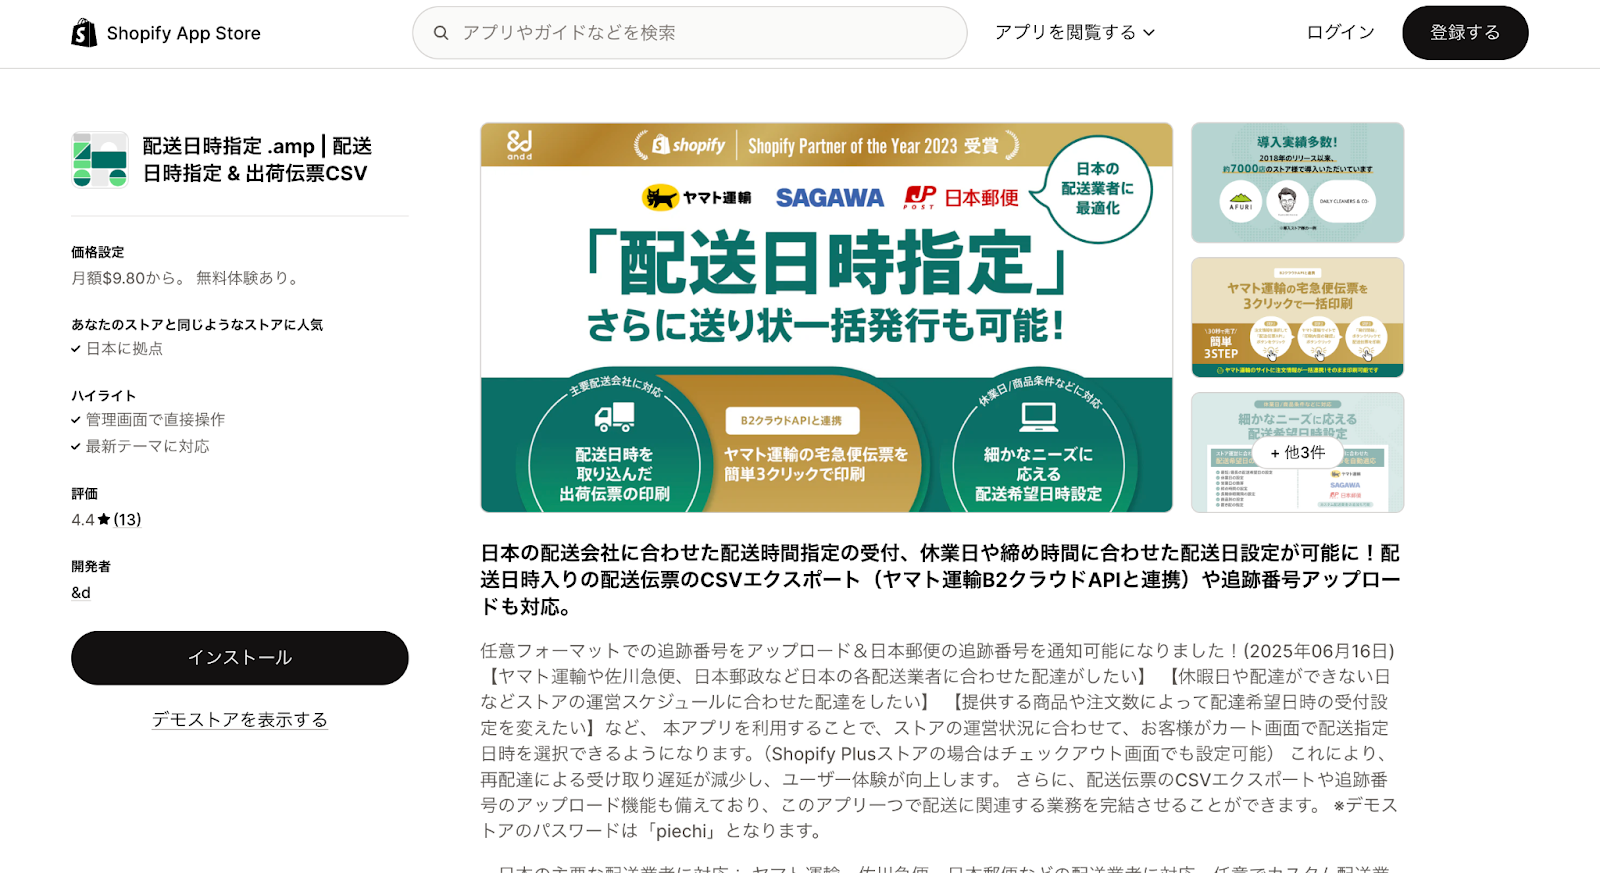Open the Shopify App Store home link
The image size is (1600, 873).
[166, 33]
